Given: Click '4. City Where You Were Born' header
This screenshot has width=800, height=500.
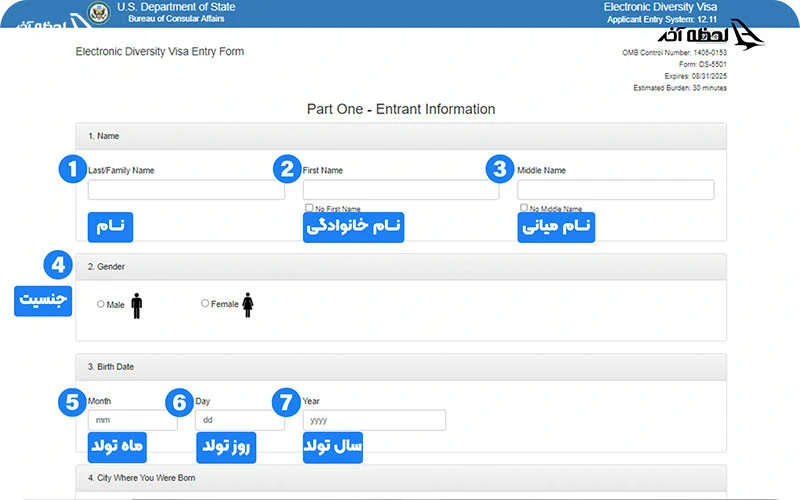Looking at the screenshot, I should coord(401,478).
